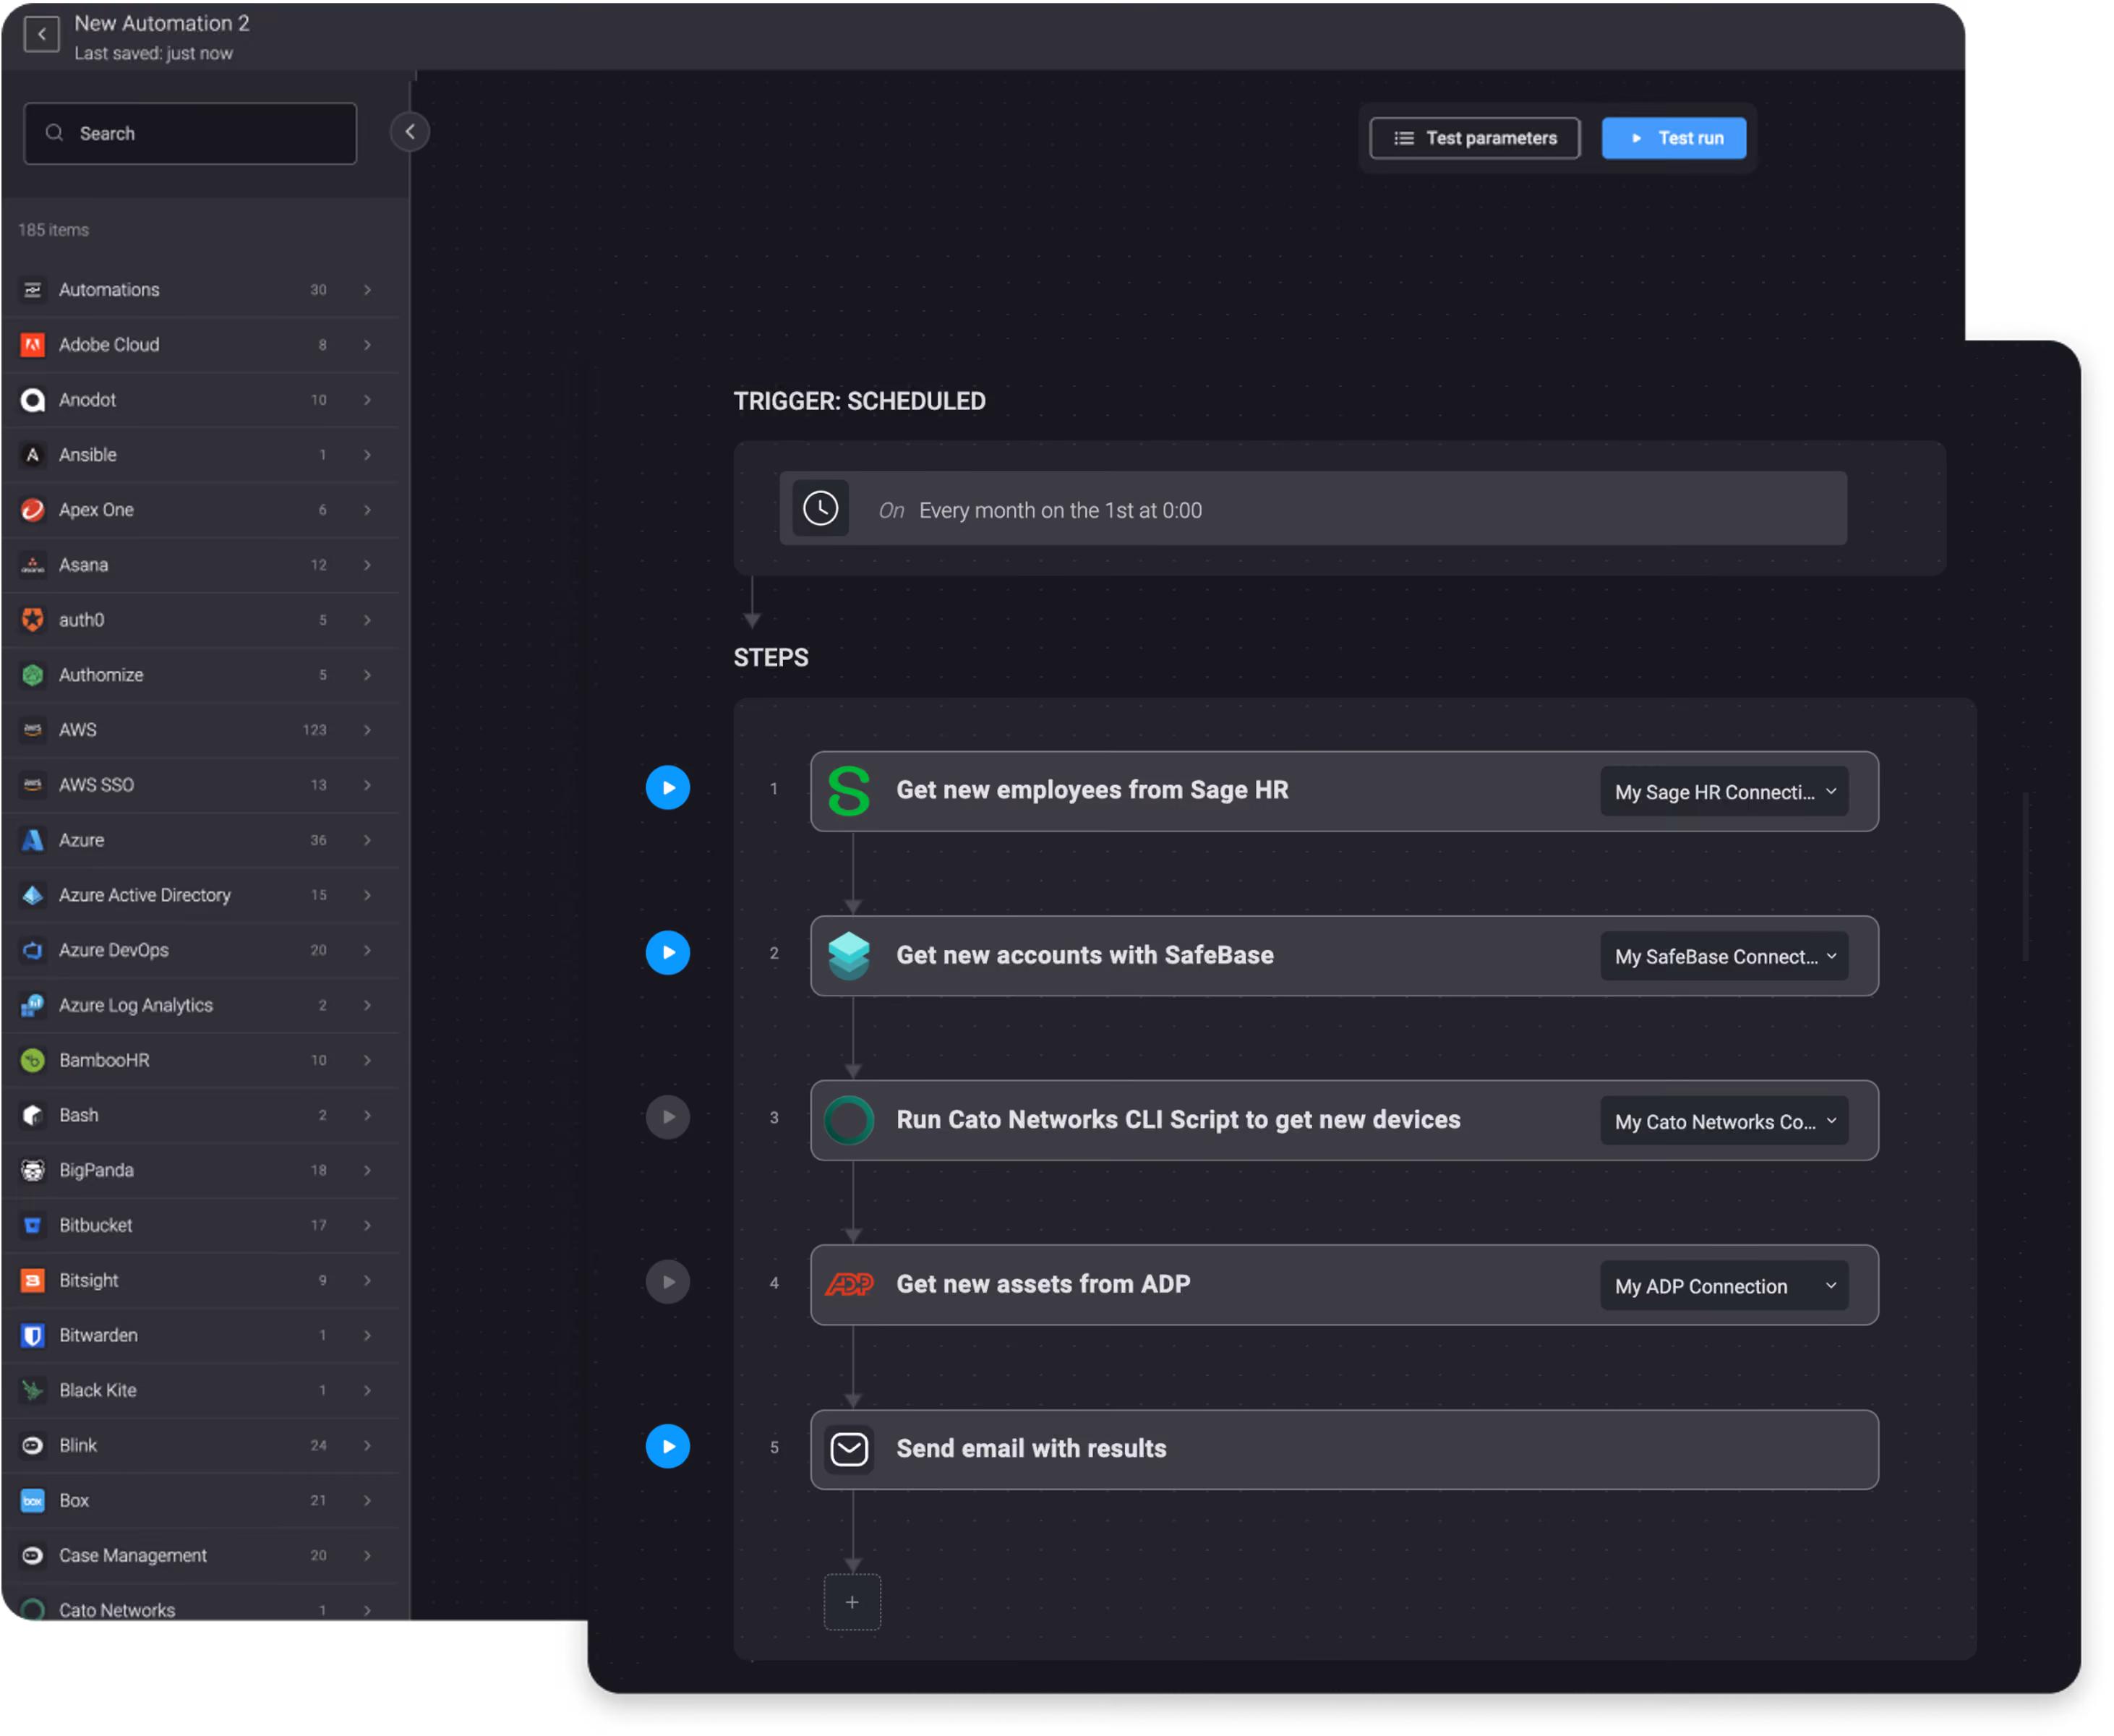Click the grey play button for step 4
Viewport: 2114px width, 1736px height.
[x=668, y=1283]
